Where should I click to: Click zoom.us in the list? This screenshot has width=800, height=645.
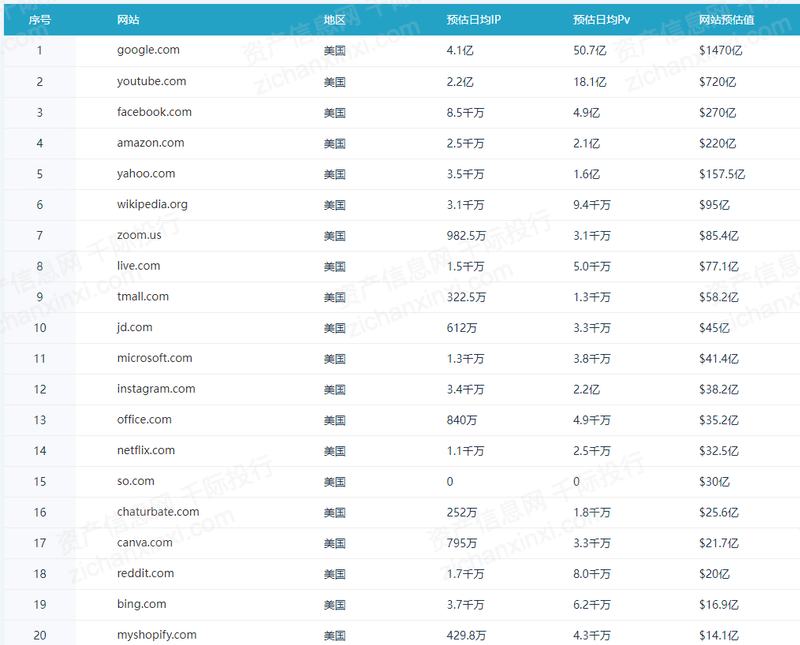click(139, 235)
